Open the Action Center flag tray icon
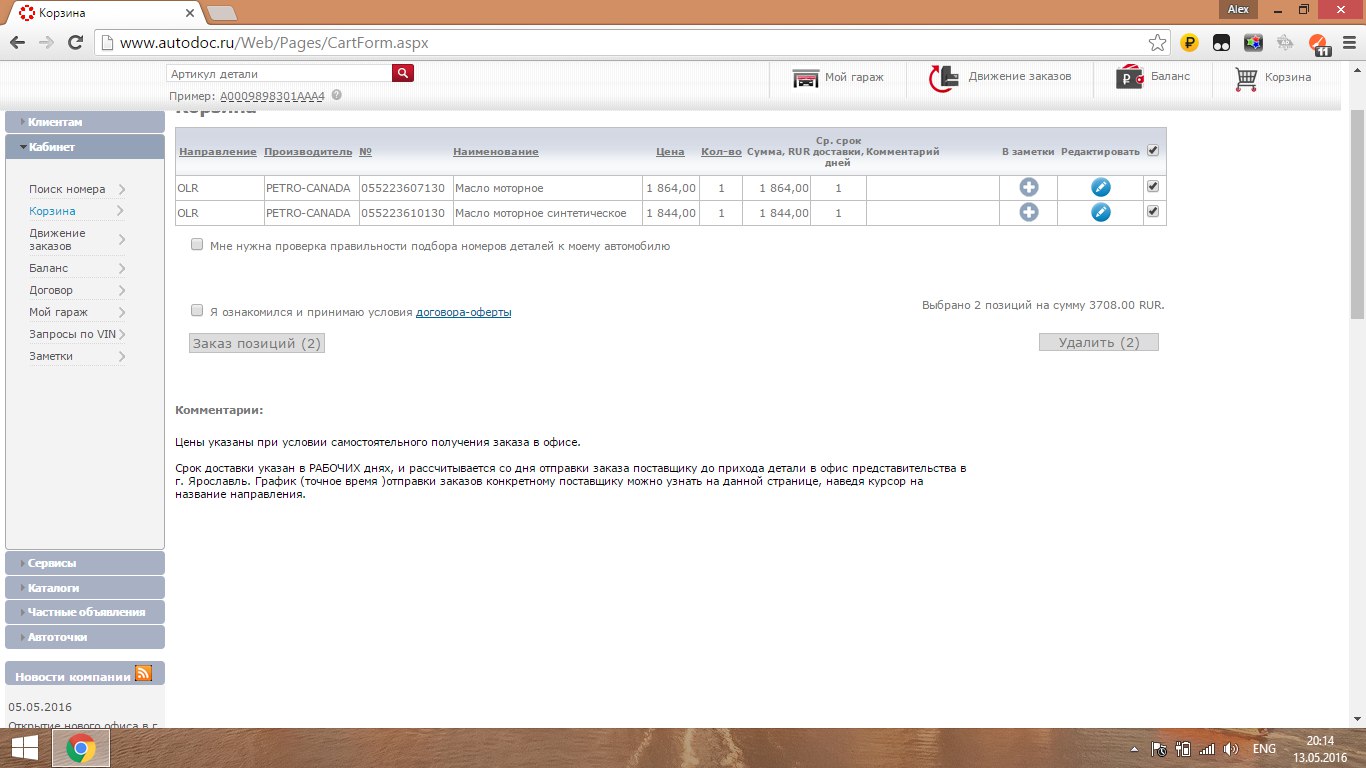This screenshot has height=768, width=1366. pos(1159,749)
